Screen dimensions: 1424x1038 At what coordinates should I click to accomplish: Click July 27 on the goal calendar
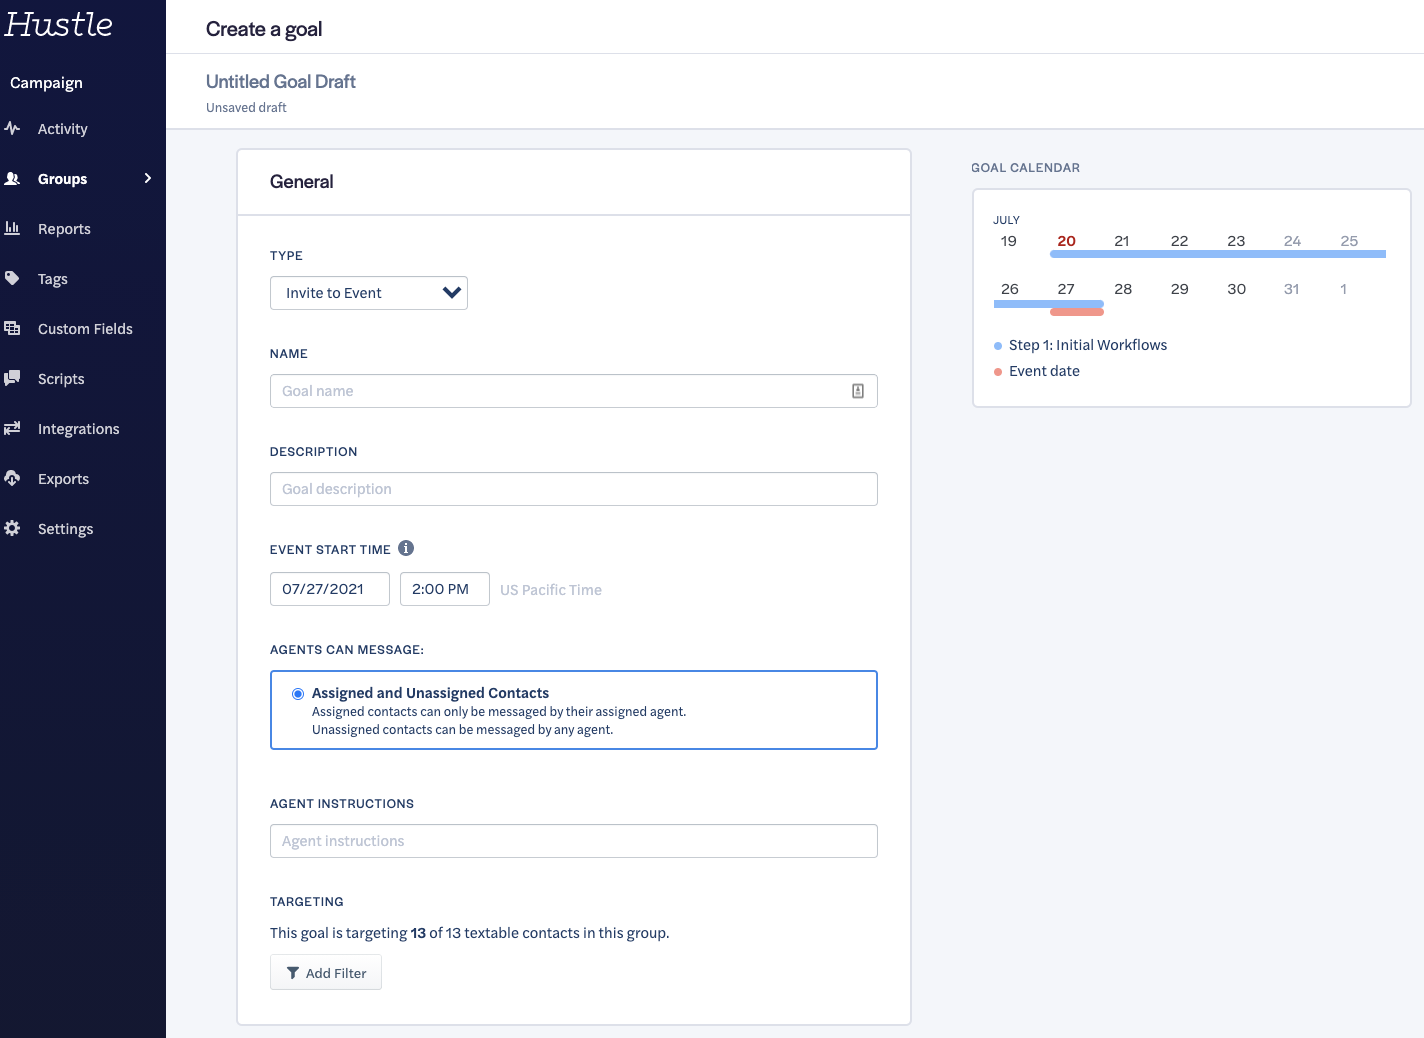pyautogui.click(x=1066, y=289)
